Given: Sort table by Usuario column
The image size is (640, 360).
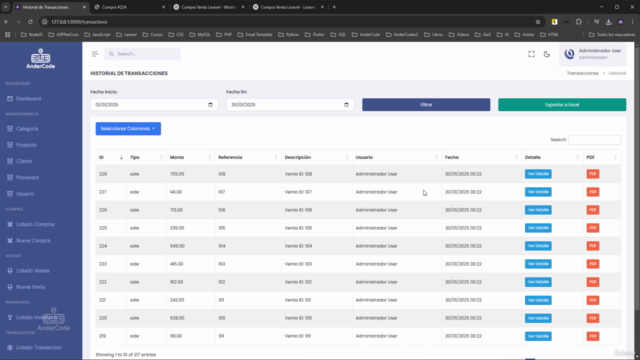Looking at the screenshot, I should [397, 157].
